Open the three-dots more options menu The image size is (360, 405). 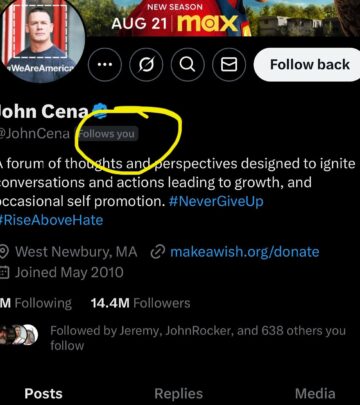105,64
